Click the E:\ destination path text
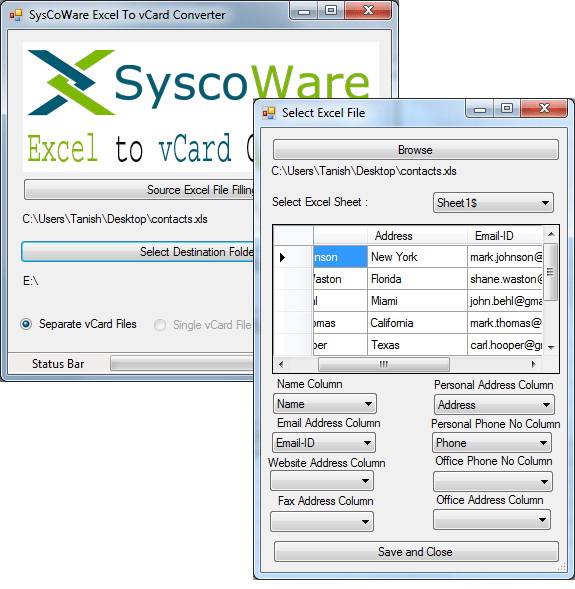This screenshot has width=575, height=589. point(30,281)
